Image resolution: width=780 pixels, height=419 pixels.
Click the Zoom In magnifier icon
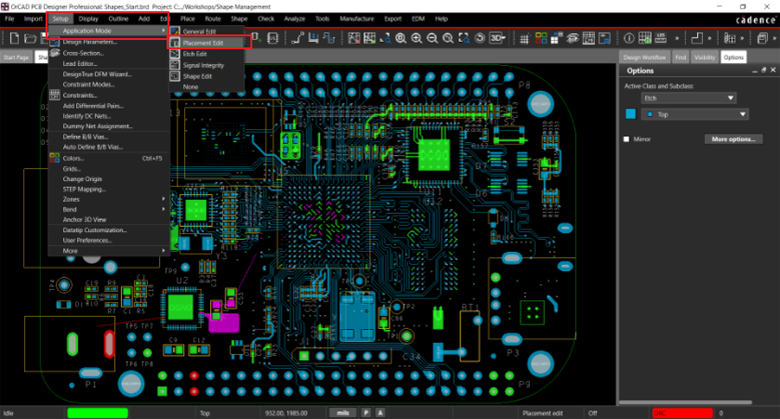(416, 38)
